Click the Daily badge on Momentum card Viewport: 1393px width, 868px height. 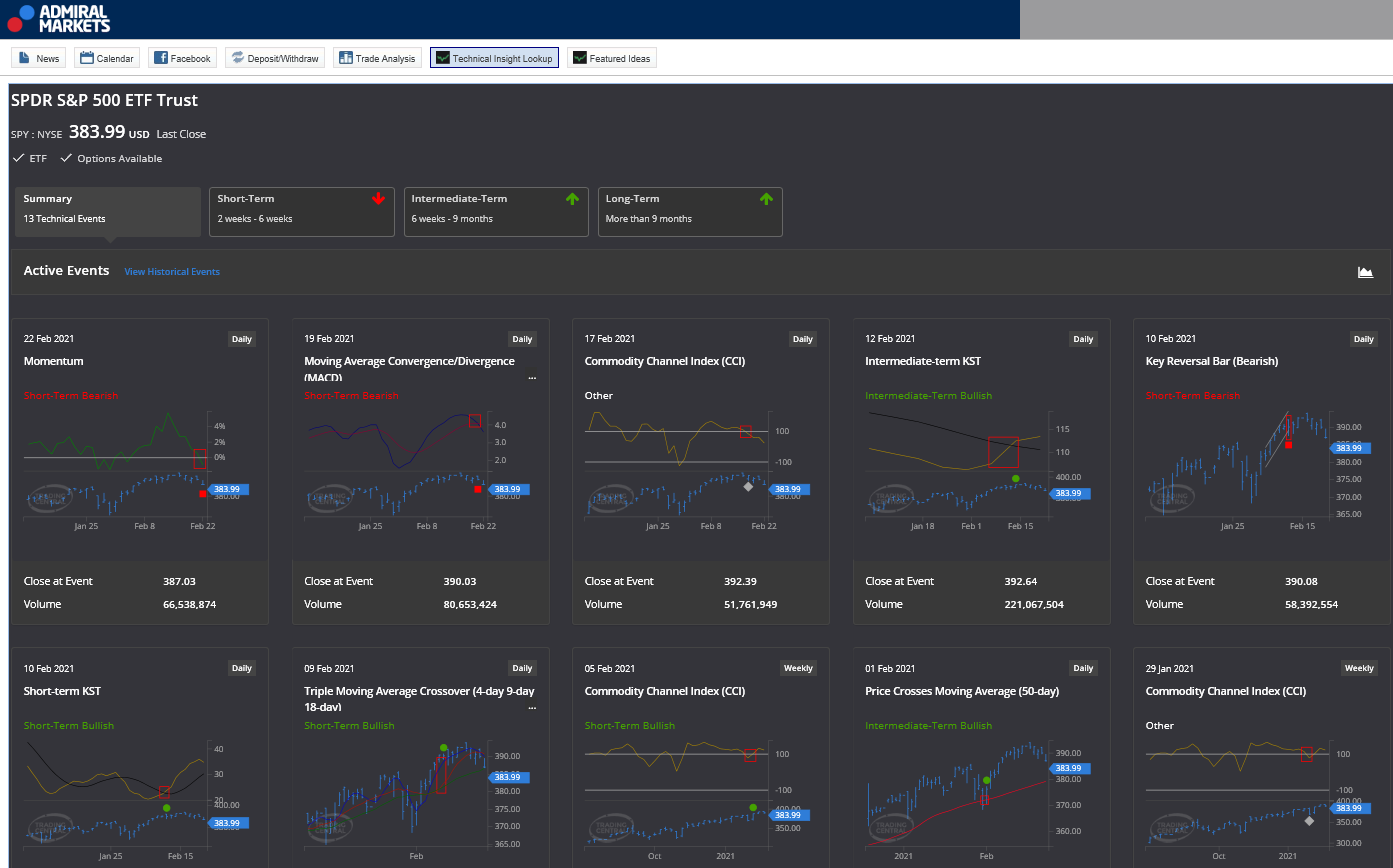242,339
